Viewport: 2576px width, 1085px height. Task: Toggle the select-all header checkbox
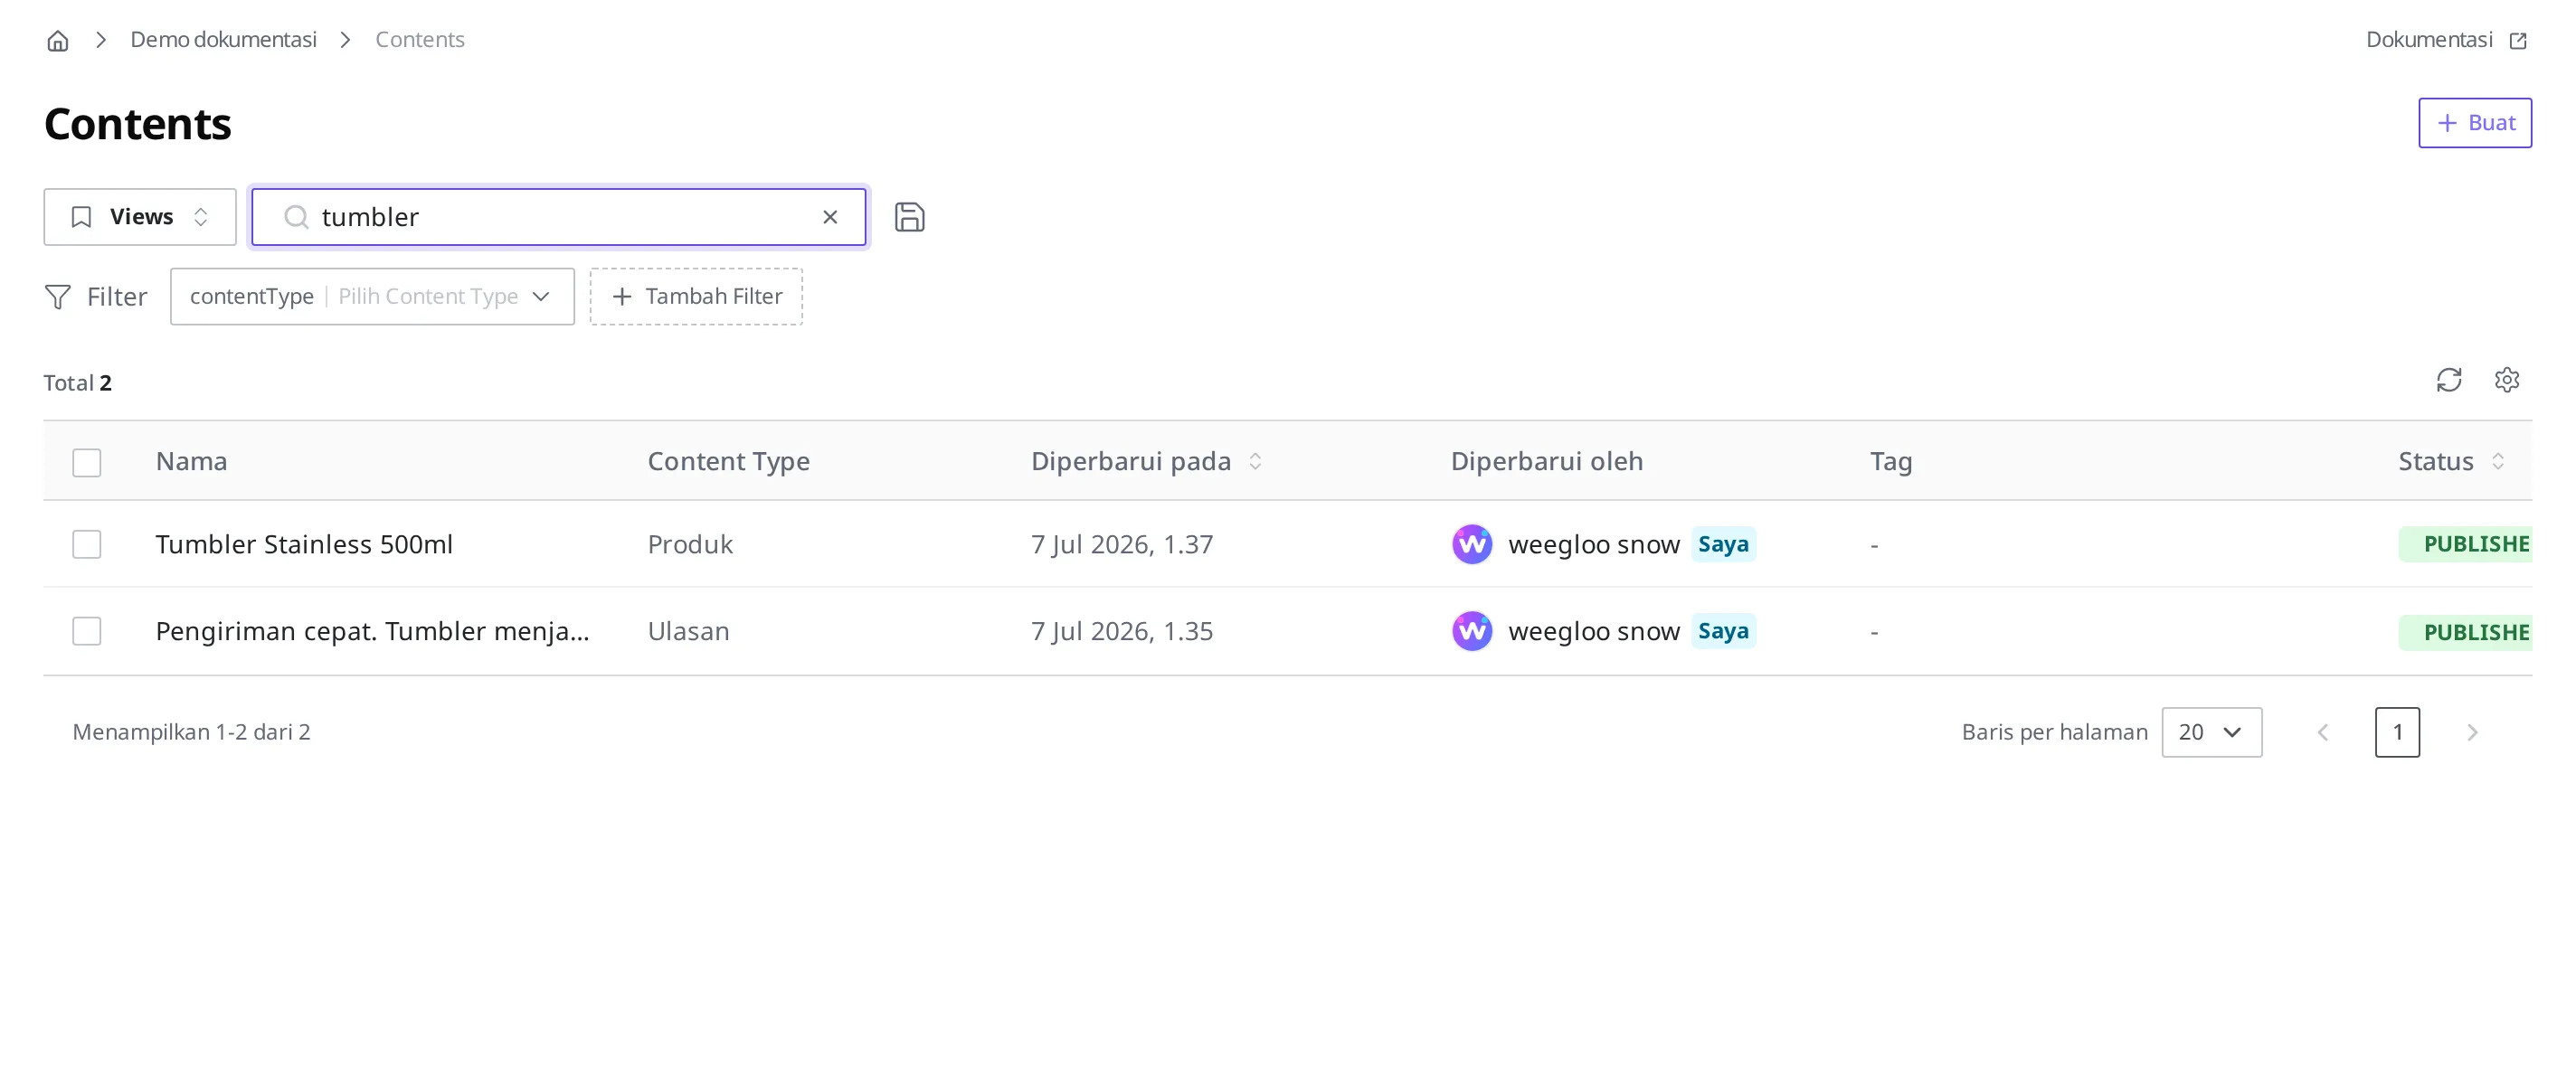[87, 462]
